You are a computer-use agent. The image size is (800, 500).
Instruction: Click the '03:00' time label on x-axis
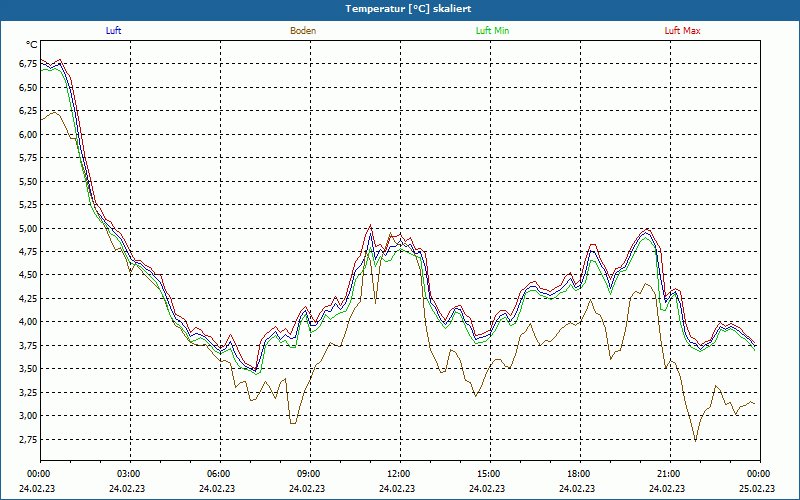[129, 474]
